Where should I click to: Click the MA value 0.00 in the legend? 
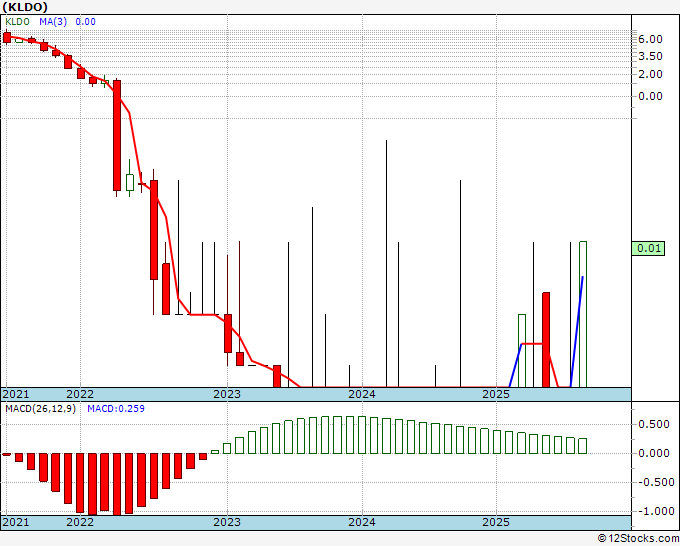[85, 22]
